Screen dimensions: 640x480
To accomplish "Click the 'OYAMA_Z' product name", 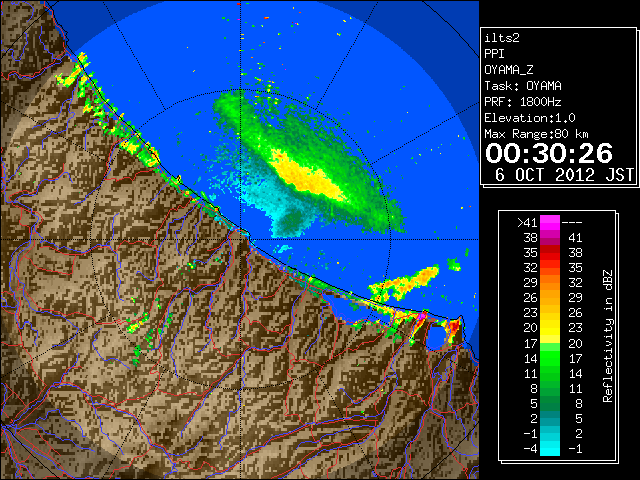I will click(x=509, y=70).
